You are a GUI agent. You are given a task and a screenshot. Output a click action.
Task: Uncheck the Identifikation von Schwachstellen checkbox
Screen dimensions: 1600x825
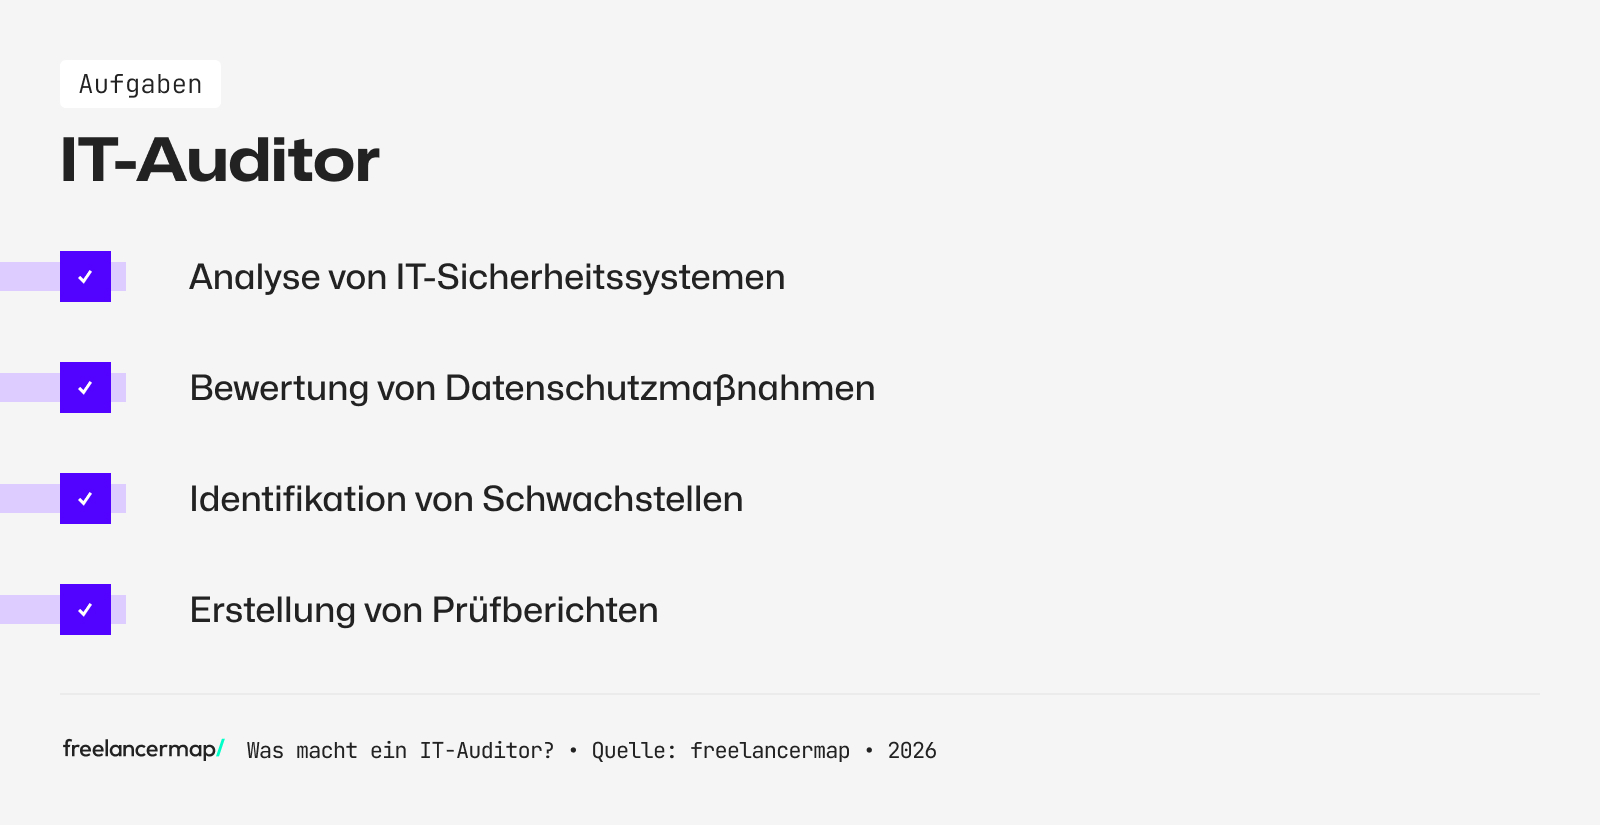(x=85, y=499)
